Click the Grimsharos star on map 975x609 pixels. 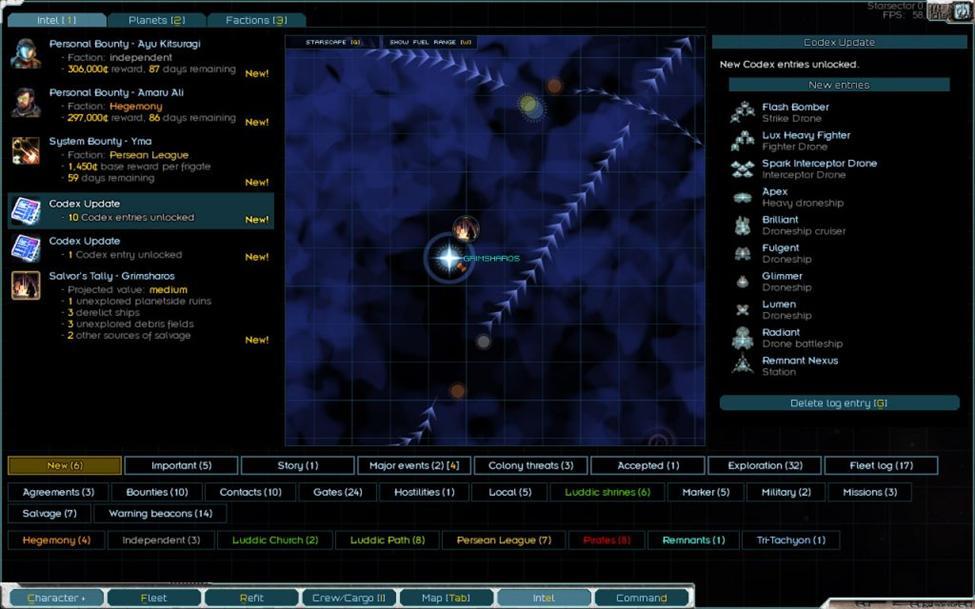(449, 259)
